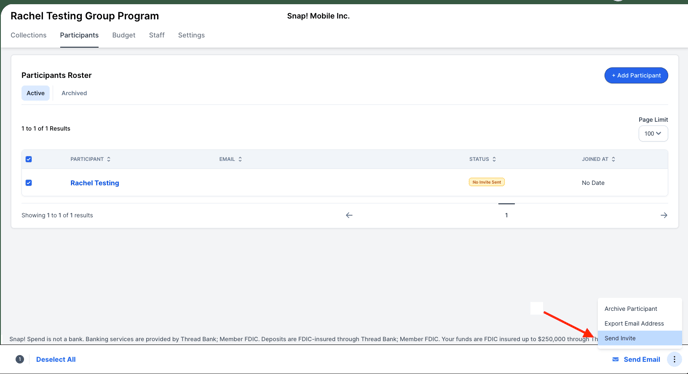The width and height of the screenshot is (688, 374).
Task: Switch to the Budget tab
Action: coord(124,35)
